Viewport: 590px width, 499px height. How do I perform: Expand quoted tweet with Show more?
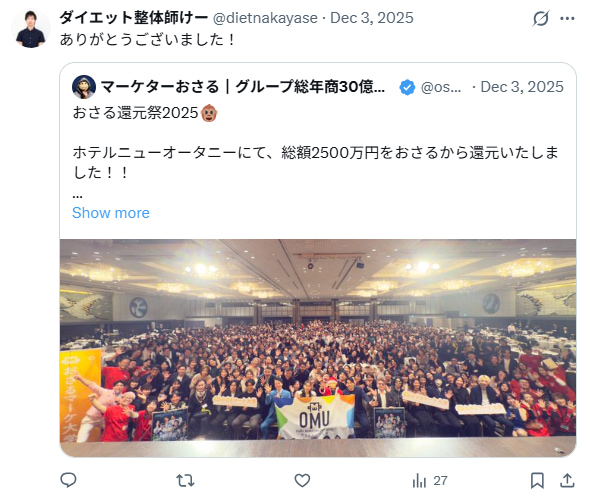(111, 213)
